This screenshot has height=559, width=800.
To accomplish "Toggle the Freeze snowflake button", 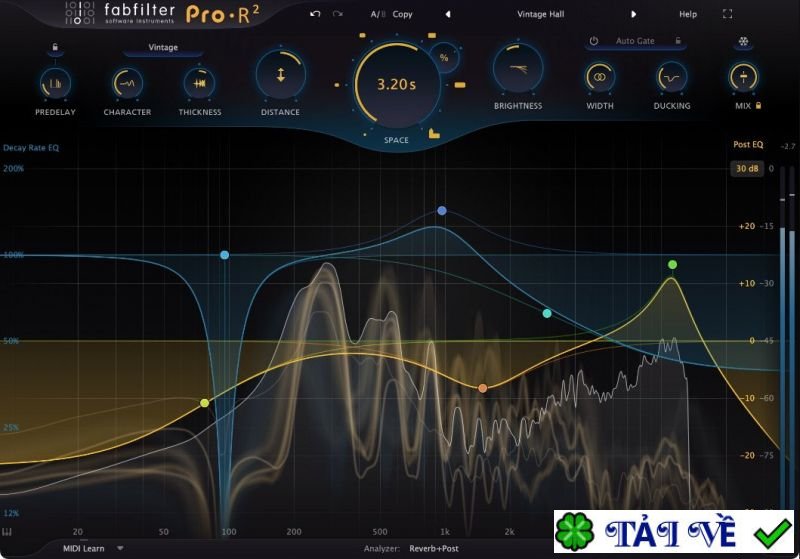I will point(743,41).
